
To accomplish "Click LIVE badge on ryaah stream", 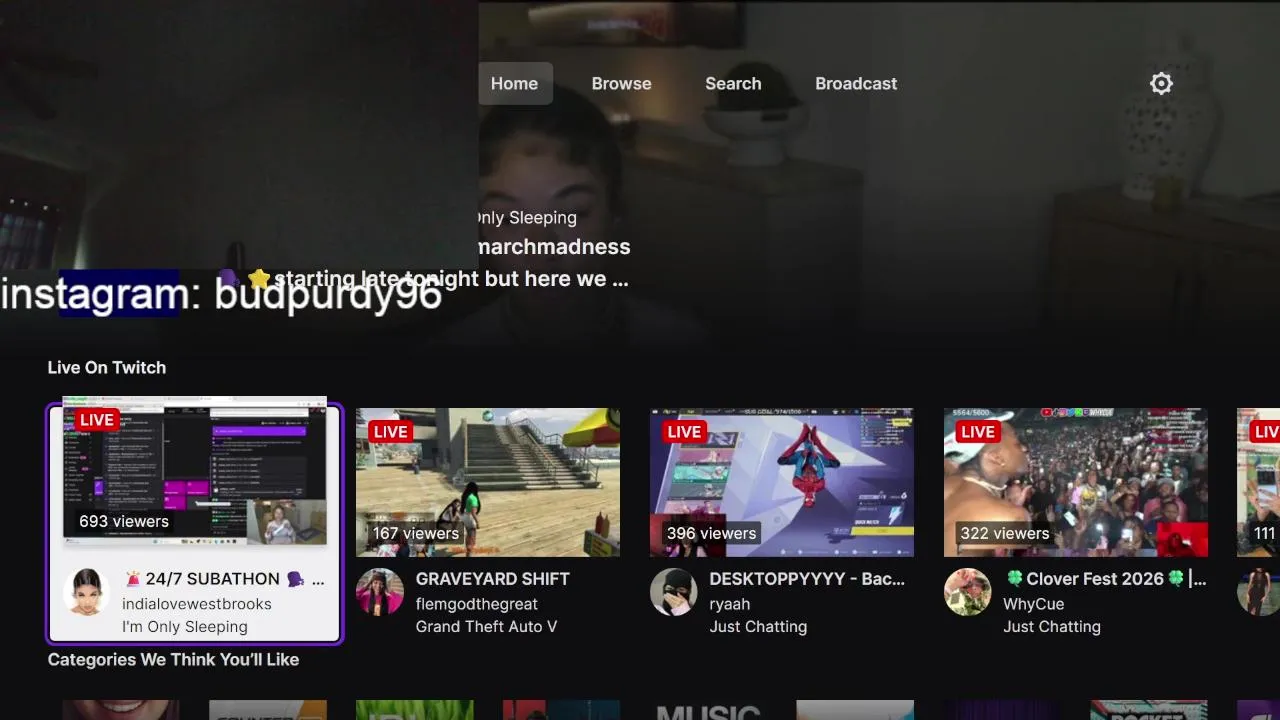I will (685, 432).
